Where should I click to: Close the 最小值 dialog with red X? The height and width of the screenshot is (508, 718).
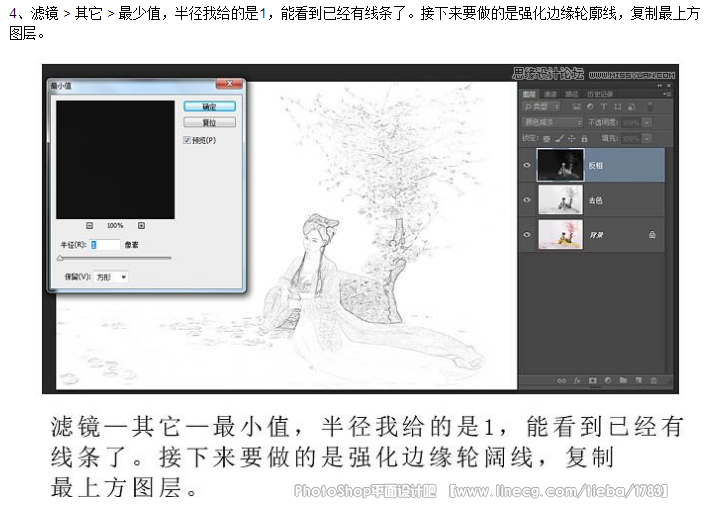(x=229, y=83)
